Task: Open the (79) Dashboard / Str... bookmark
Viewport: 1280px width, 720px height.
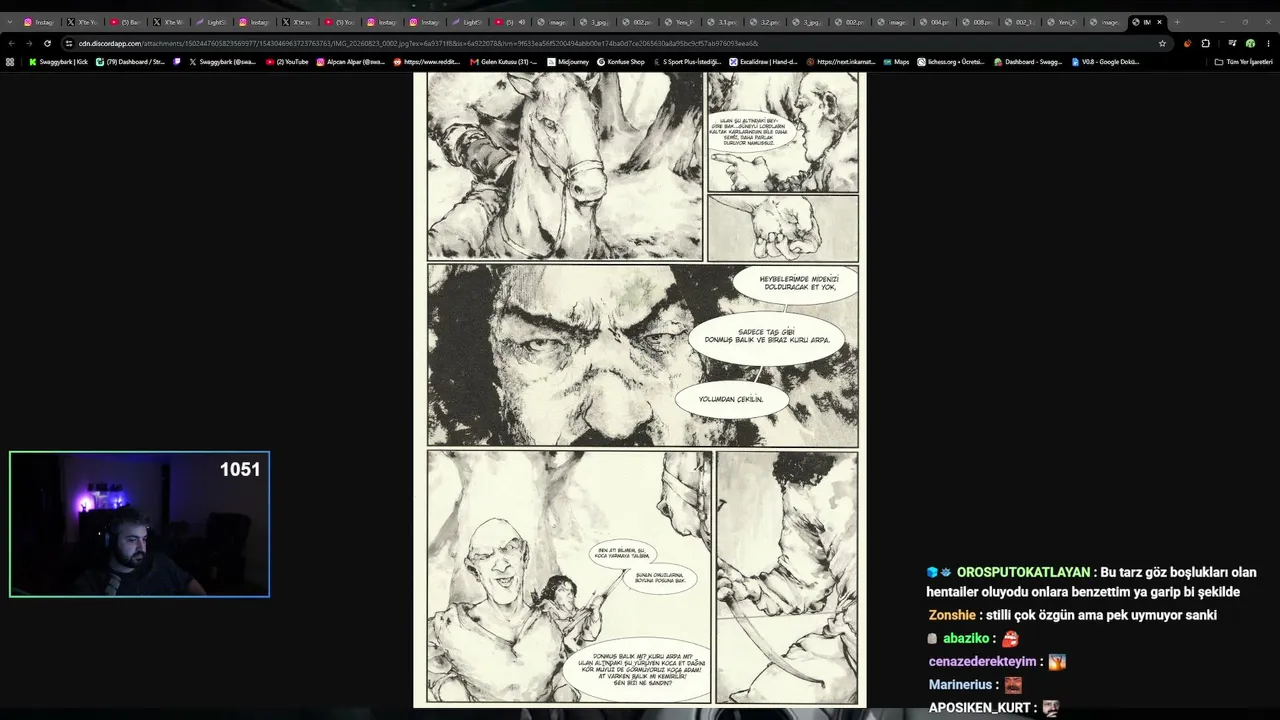Action: click(130, 62)
